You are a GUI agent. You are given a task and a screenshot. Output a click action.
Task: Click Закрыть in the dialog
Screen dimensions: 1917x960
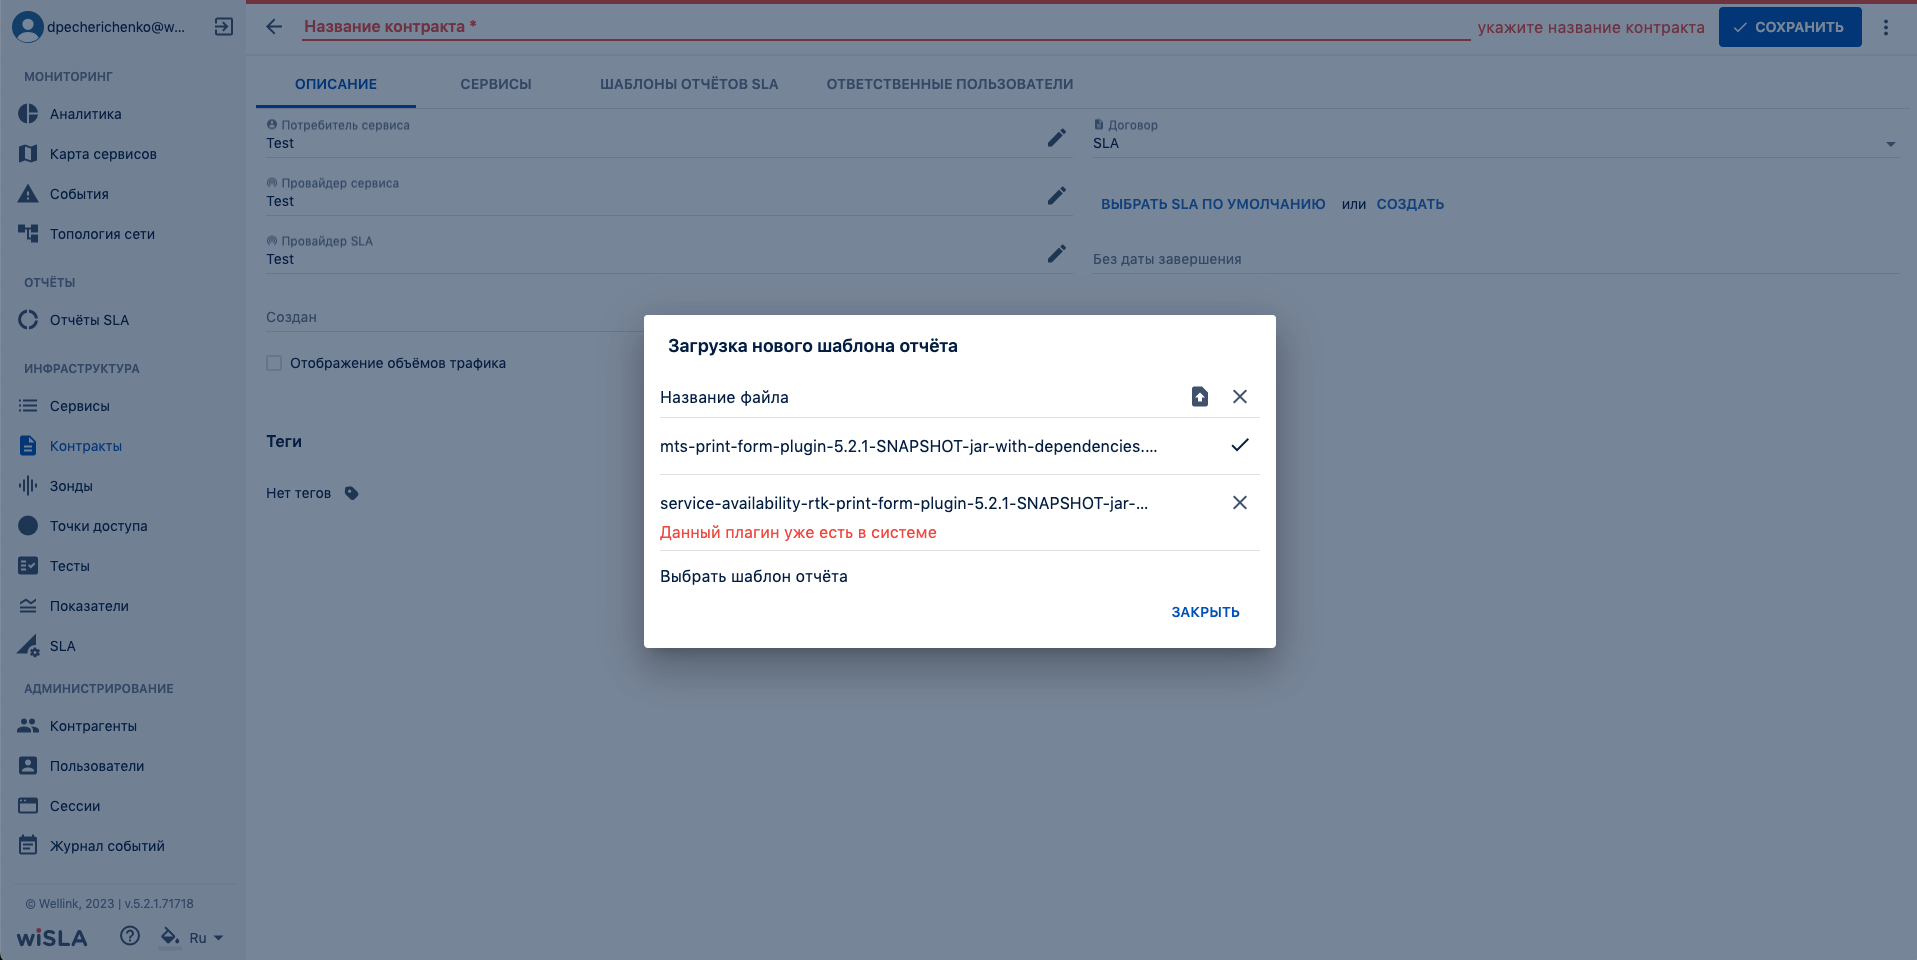coord(1205,612)
